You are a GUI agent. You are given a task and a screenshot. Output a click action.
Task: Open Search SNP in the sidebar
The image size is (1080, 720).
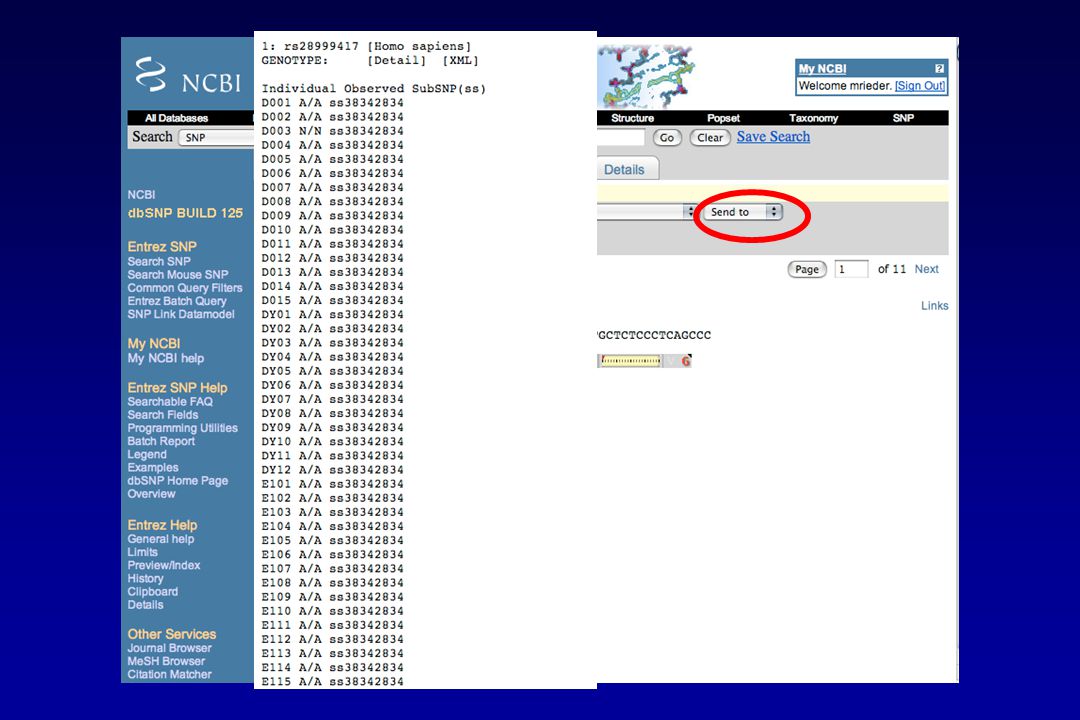[158, 262]
